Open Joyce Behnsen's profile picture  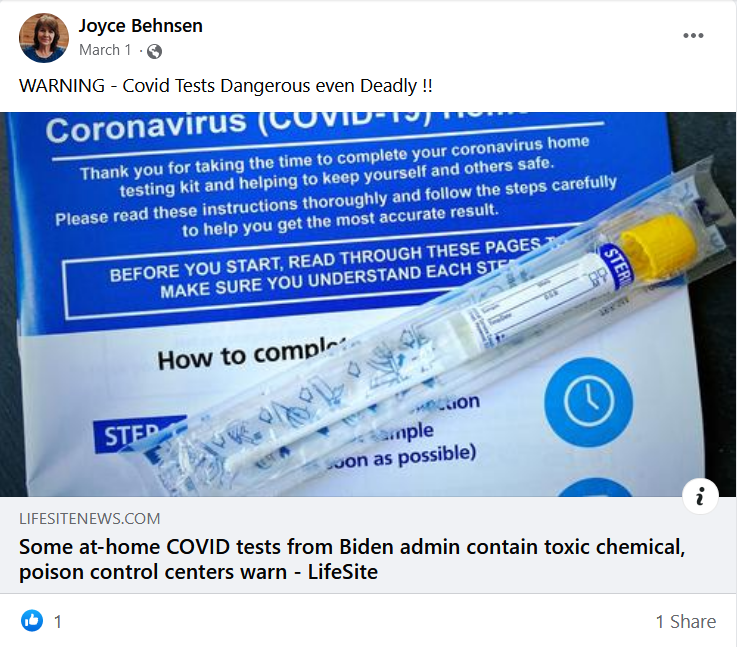44,38
